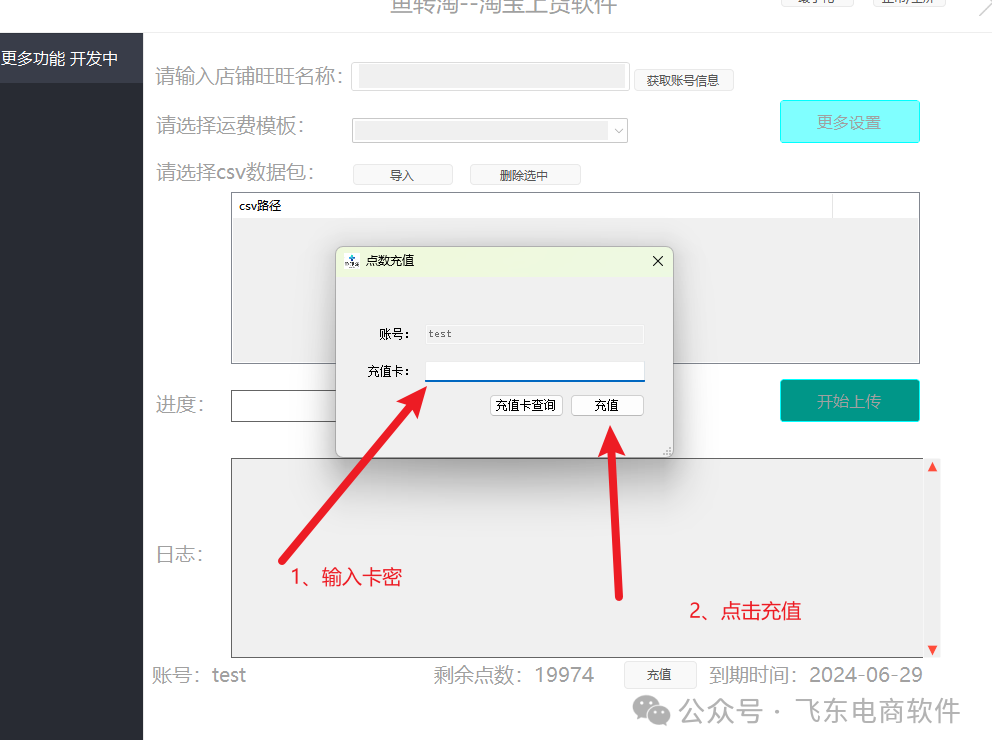Click the log scrollbar up arrow
The width and height of the screenshot is (992, 751).
pyautogui.click(x=932, y=467)
